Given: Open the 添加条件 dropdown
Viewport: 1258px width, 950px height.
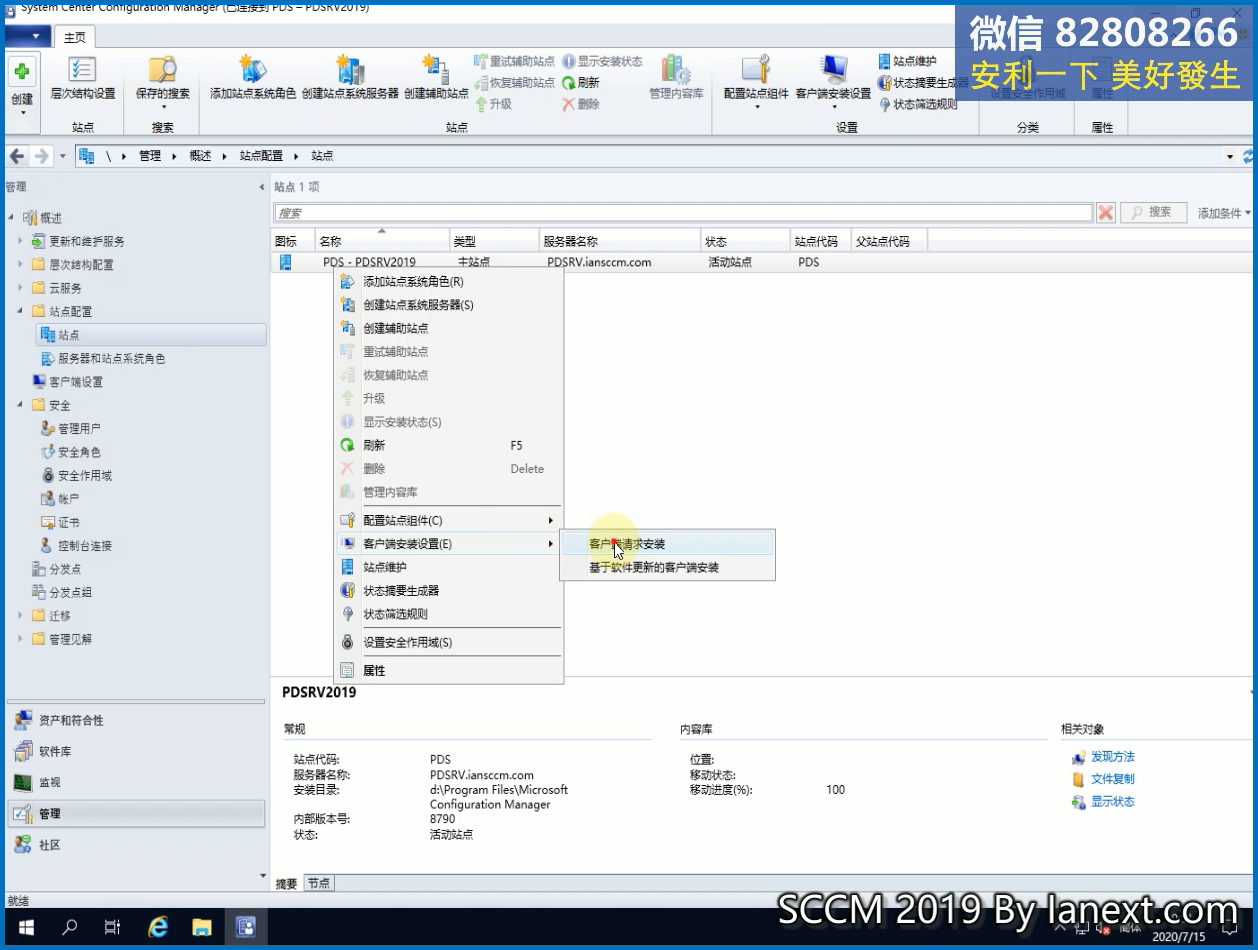Looking at the screenshot, I should pyautogui.click(x=1224, y=213).
